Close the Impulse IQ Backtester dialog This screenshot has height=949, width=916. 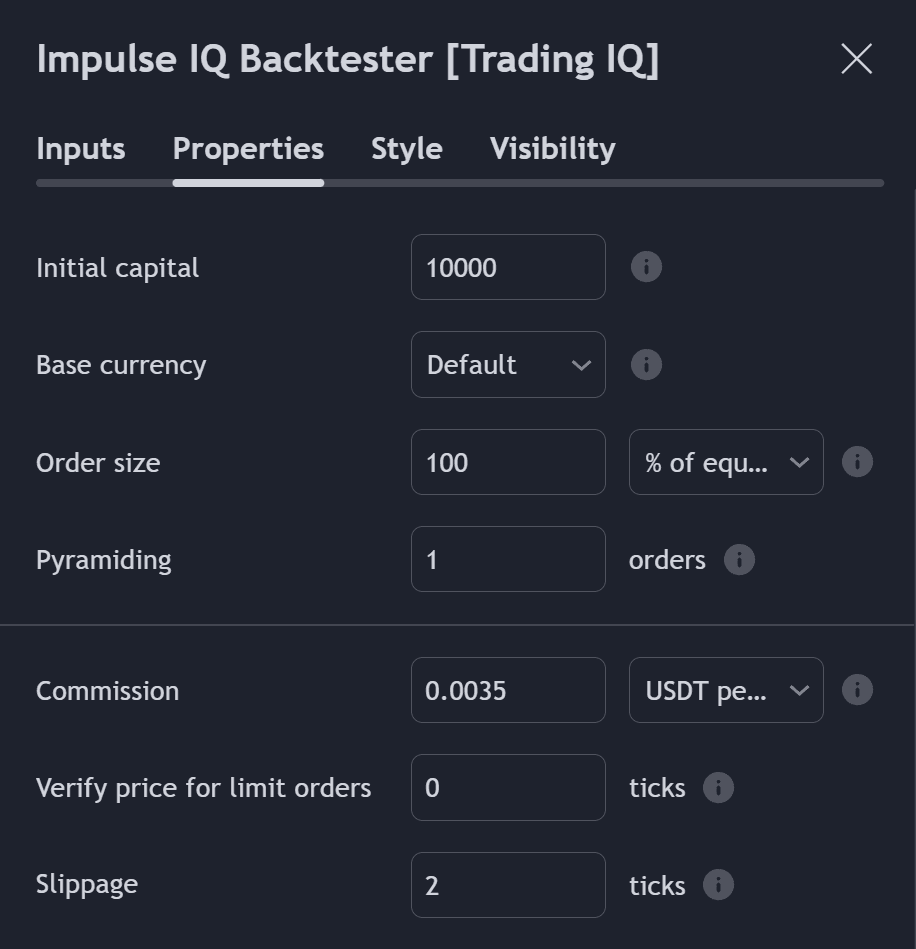pos(857,59)
